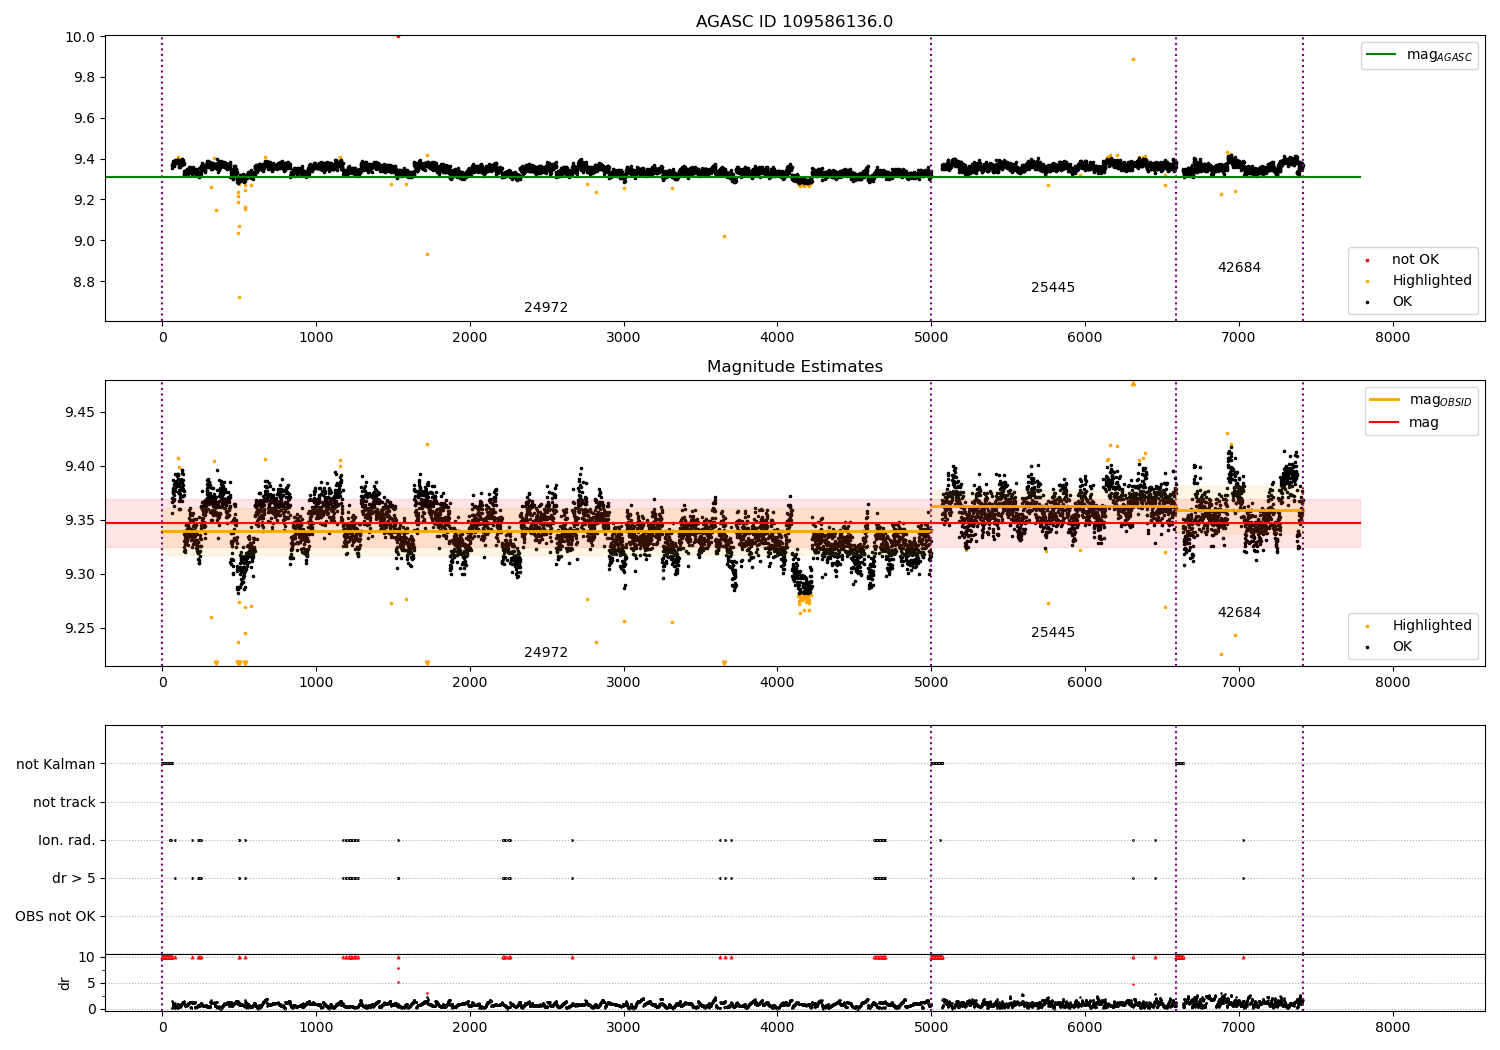Click the 'not track' row label
The width and height of the screenshot is (1500, 1050).
[x=64, y=802]
